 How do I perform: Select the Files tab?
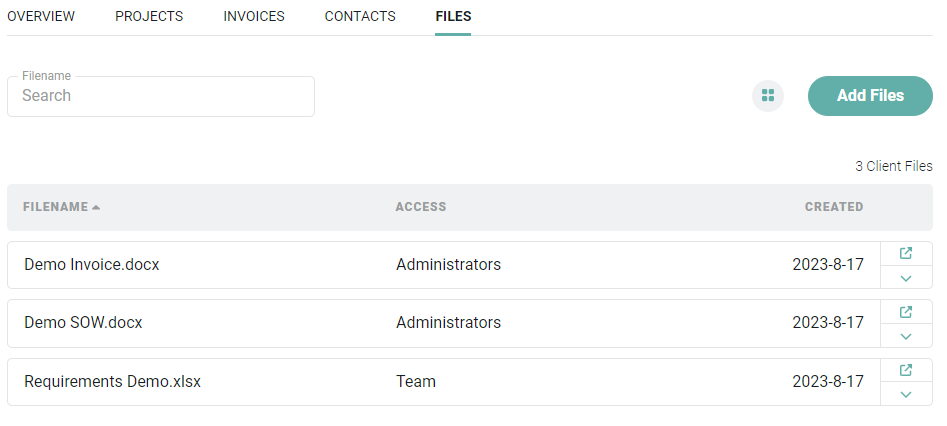click(x=453, y=17)
